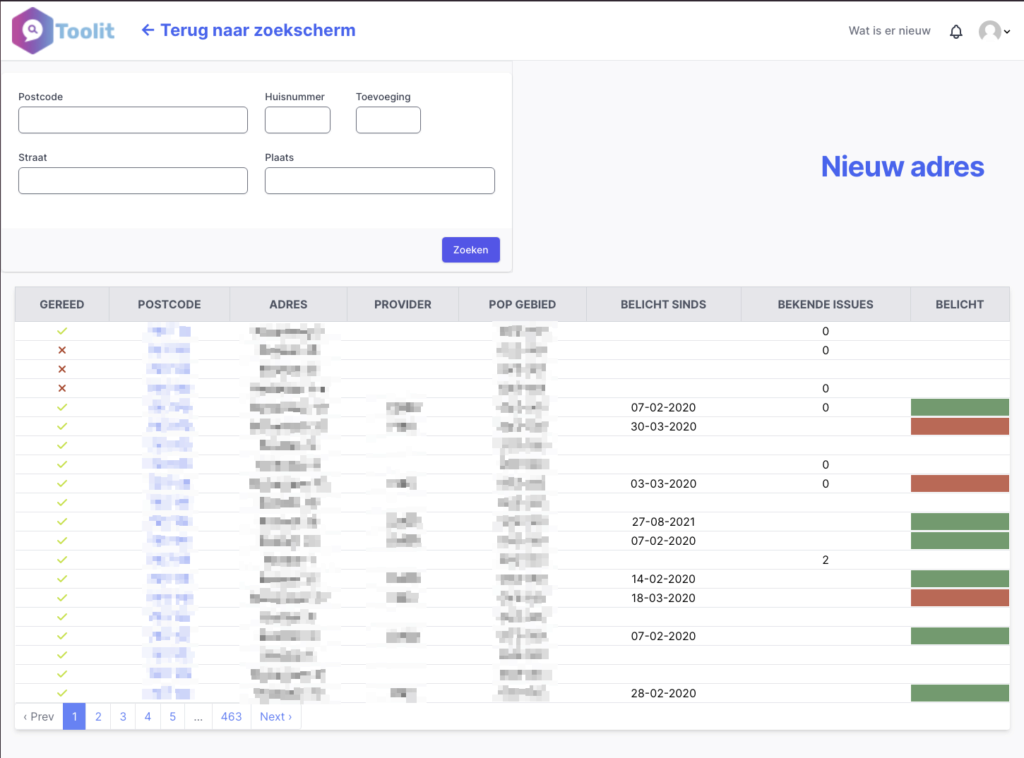Image resolution: width=1024 pixels, height=758 pixels.
Task: Sort by the Gereed column header
Action: pyautogui.click(x=62, y=304)
